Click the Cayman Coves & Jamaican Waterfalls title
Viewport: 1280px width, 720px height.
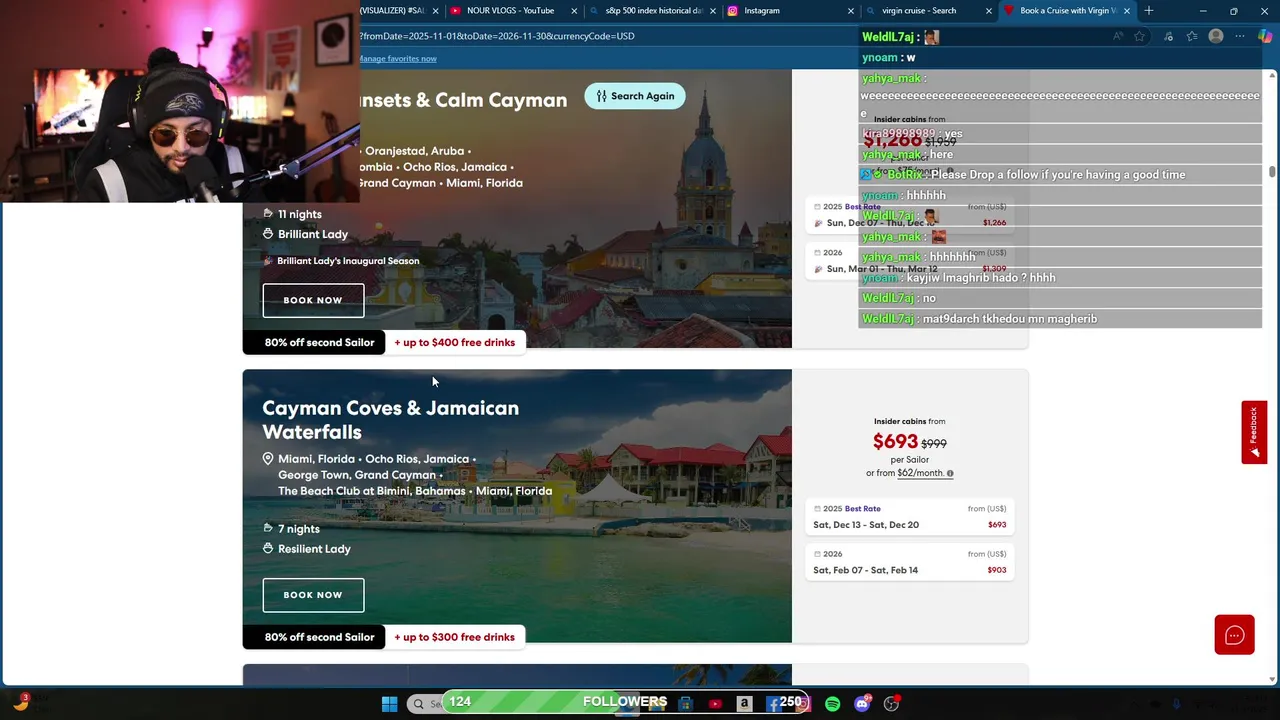pos(390,420)
